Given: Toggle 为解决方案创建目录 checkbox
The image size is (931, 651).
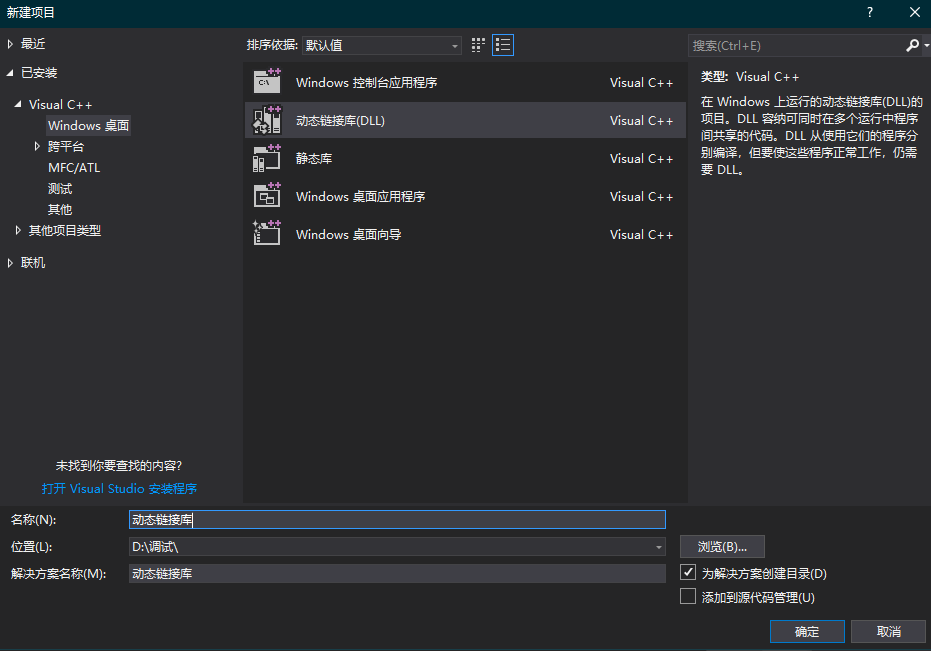Looking at the screenshot, I should tap(688, 573).
